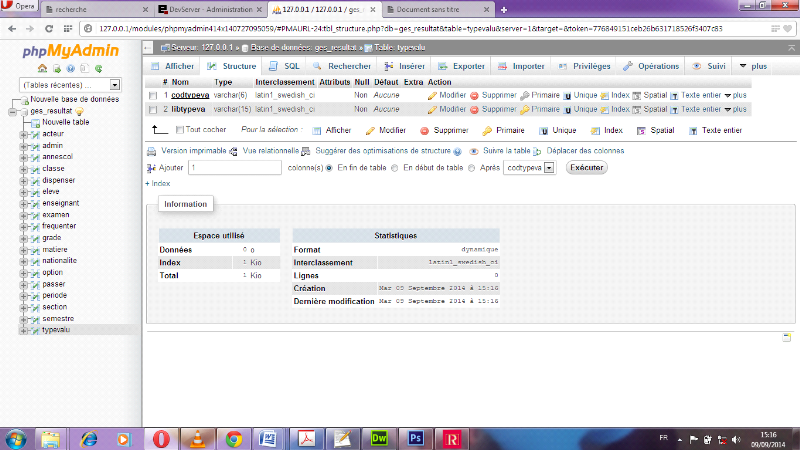
Task: Switch to the Afficher tab
Action: (x=172, y=66)
